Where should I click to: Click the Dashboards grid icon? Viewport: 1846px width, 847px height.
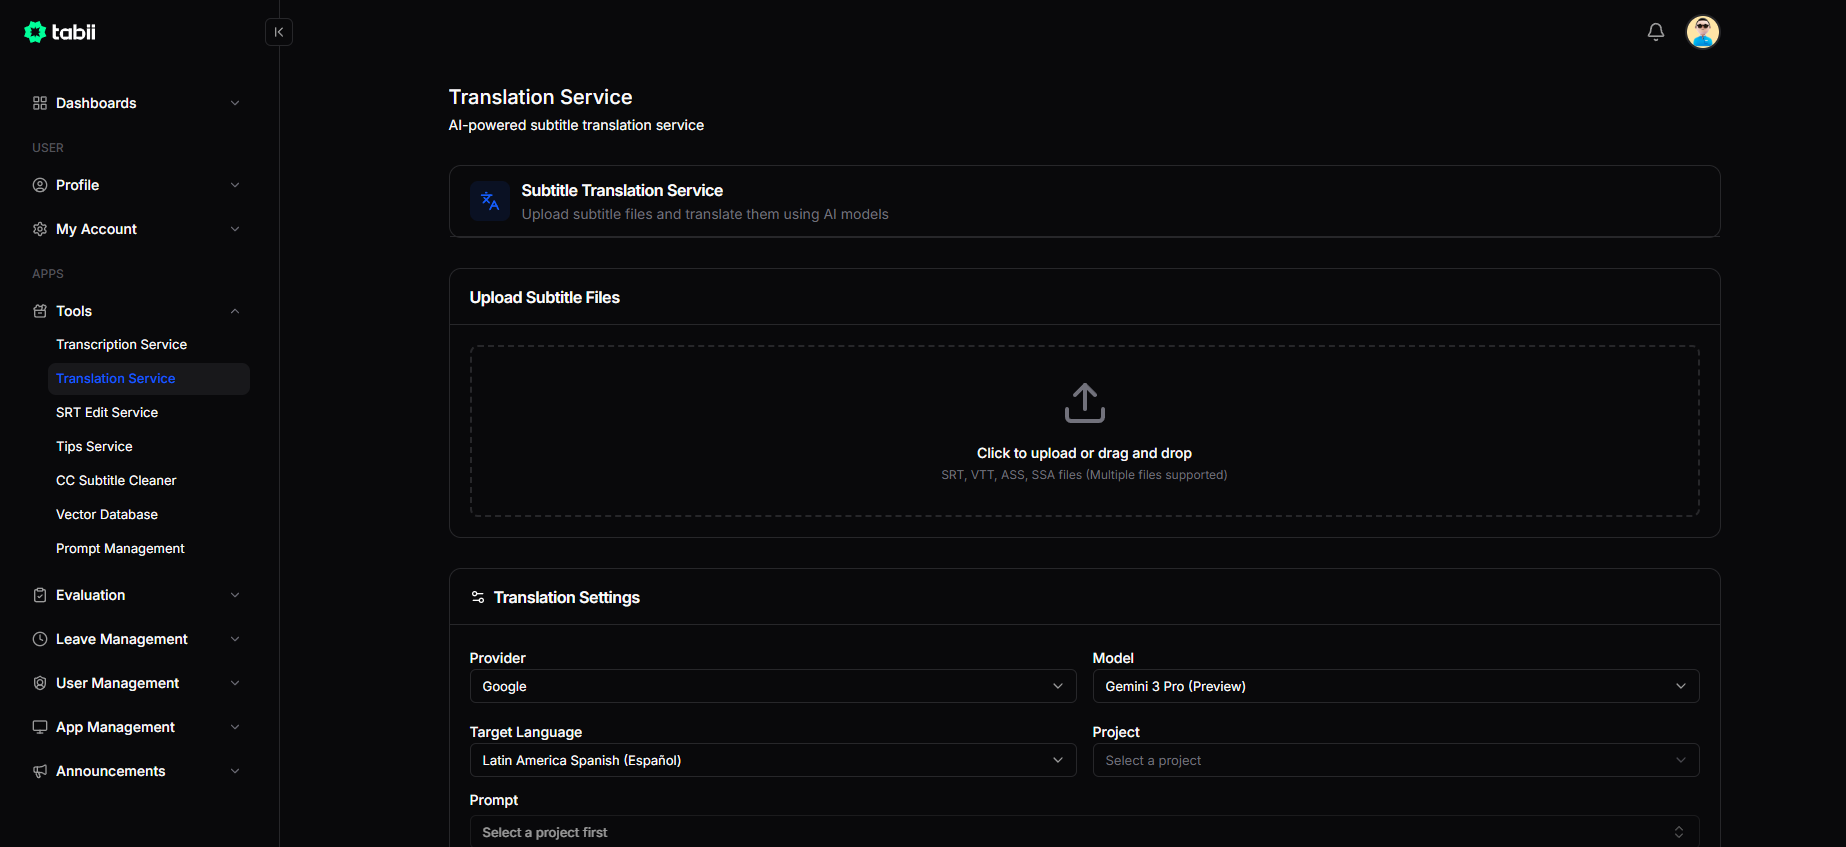[x=40, y=103]
